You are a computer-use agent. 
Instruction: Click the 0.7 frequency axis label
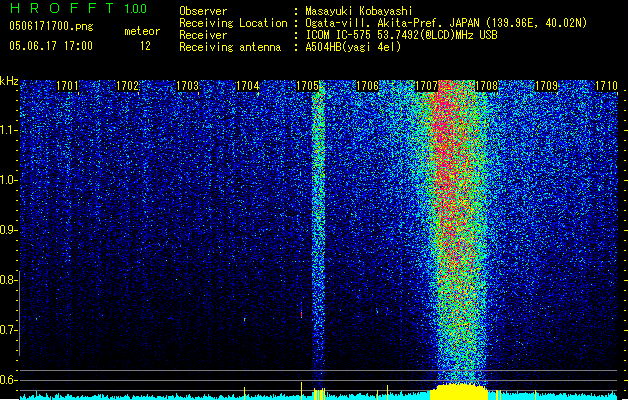tap(8, 330)
